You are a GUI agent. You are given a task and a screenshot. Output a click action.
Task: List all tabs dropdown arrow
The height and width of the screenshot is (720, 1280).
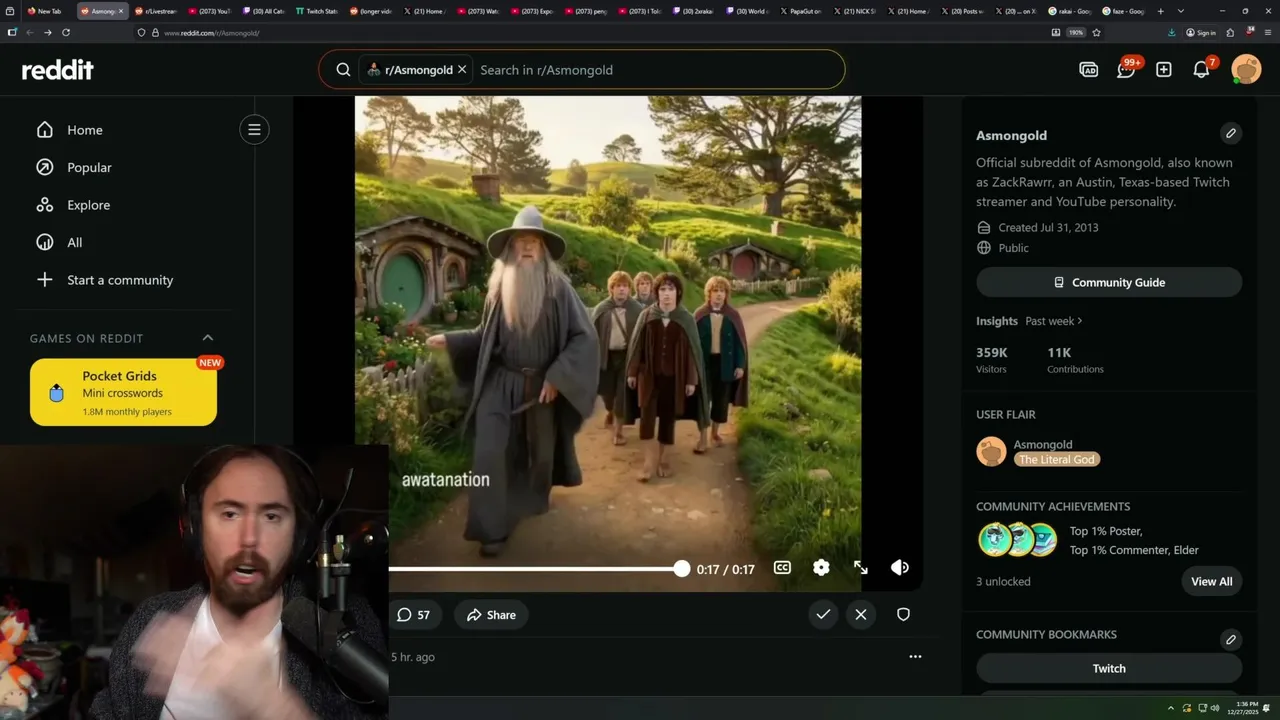tap(1181, 11)
